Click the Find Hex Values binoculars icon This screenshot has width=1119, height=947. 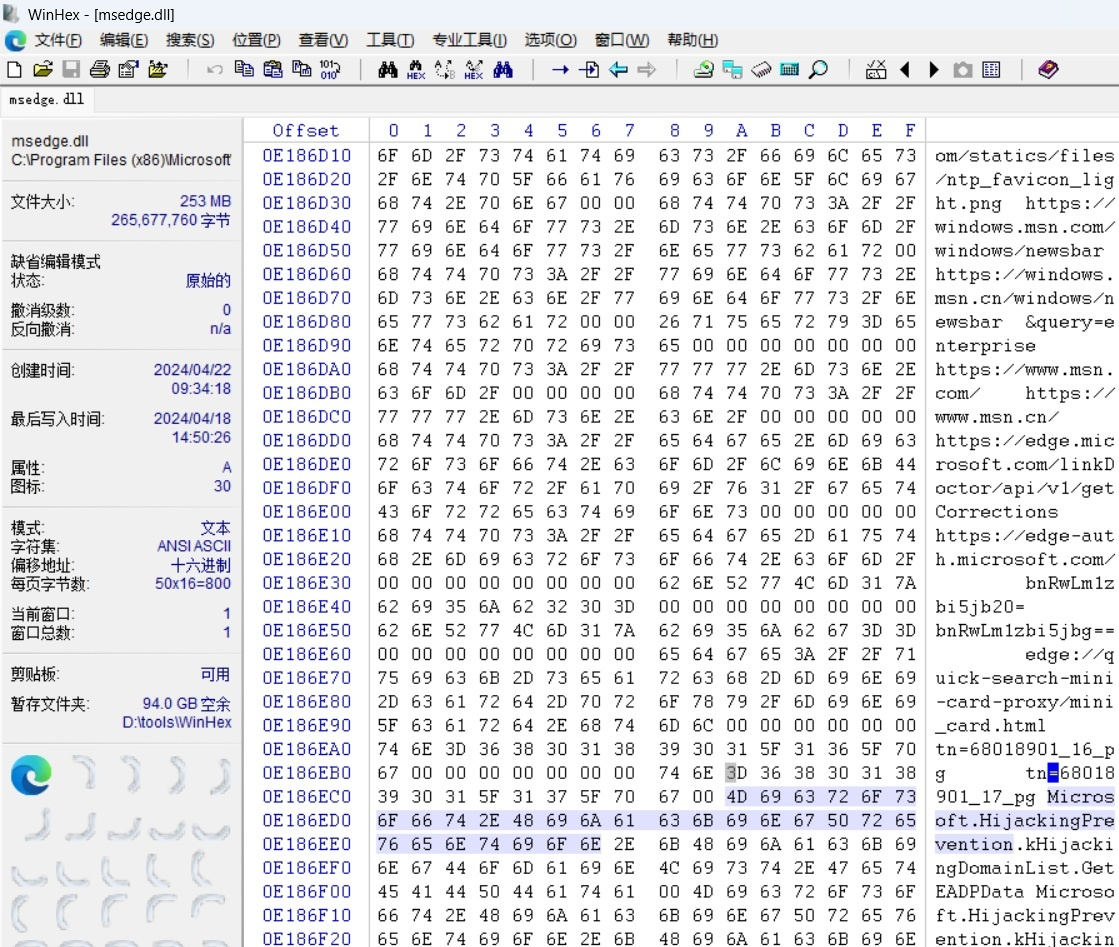pyautogui.click(x=416, y=70)
